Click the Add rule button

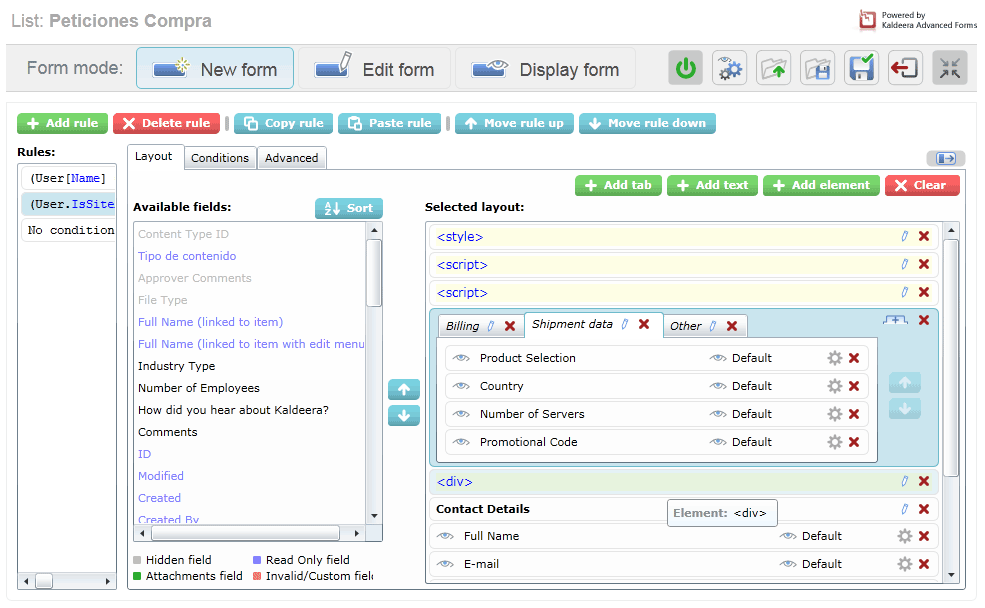[x=62, y=123]
